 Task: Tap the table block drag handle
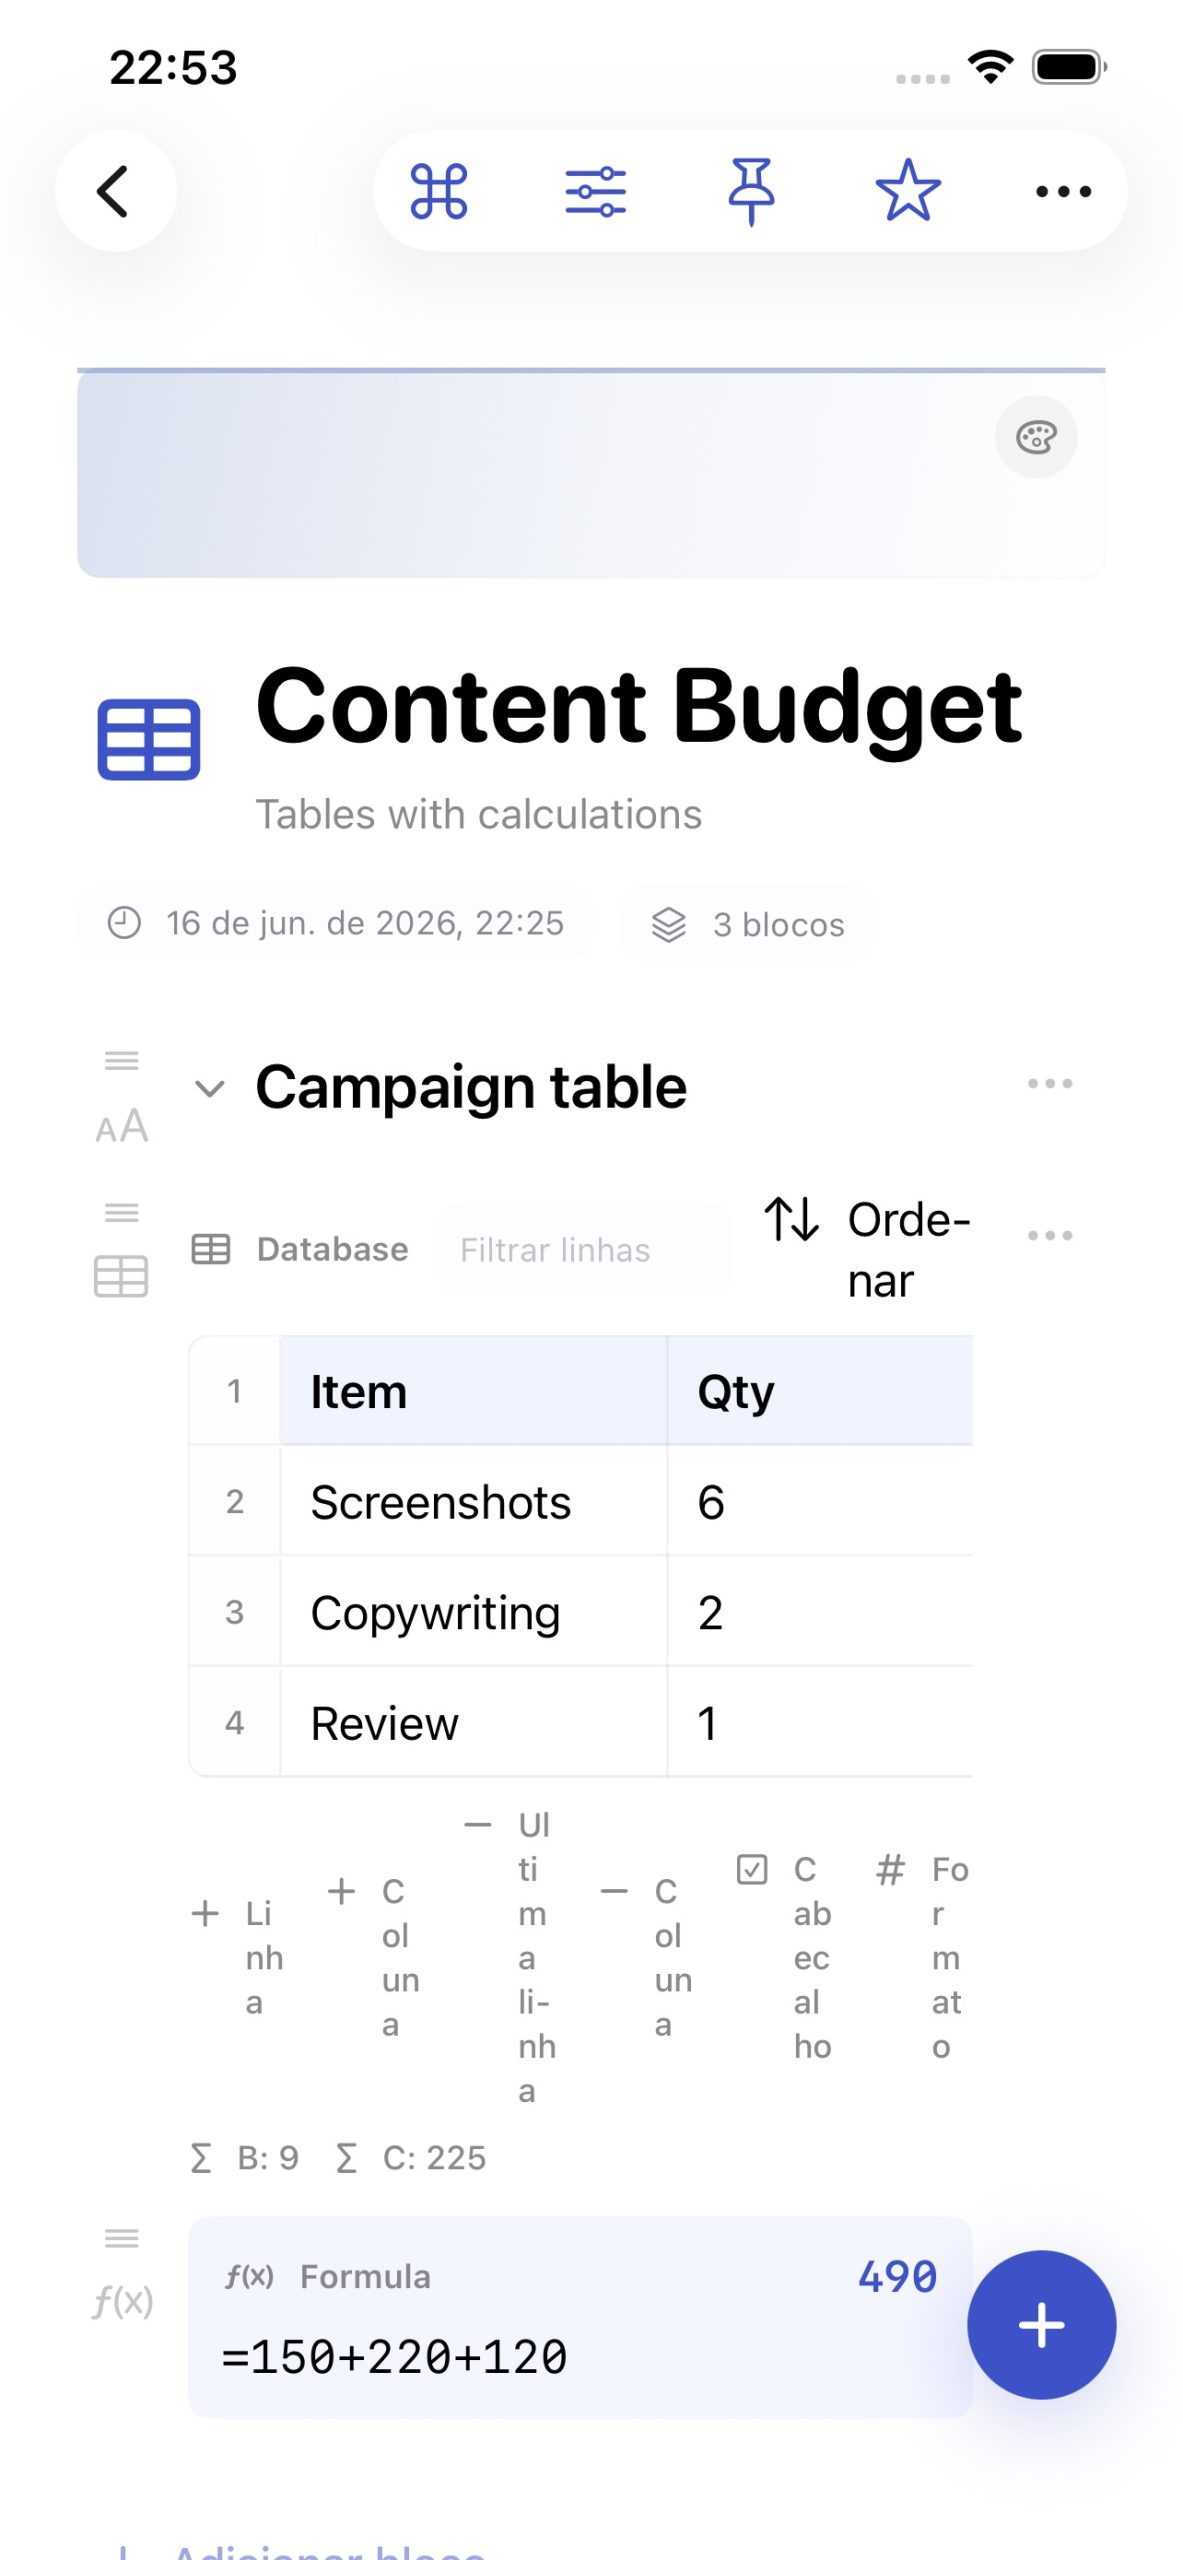tap(122, 1213)
